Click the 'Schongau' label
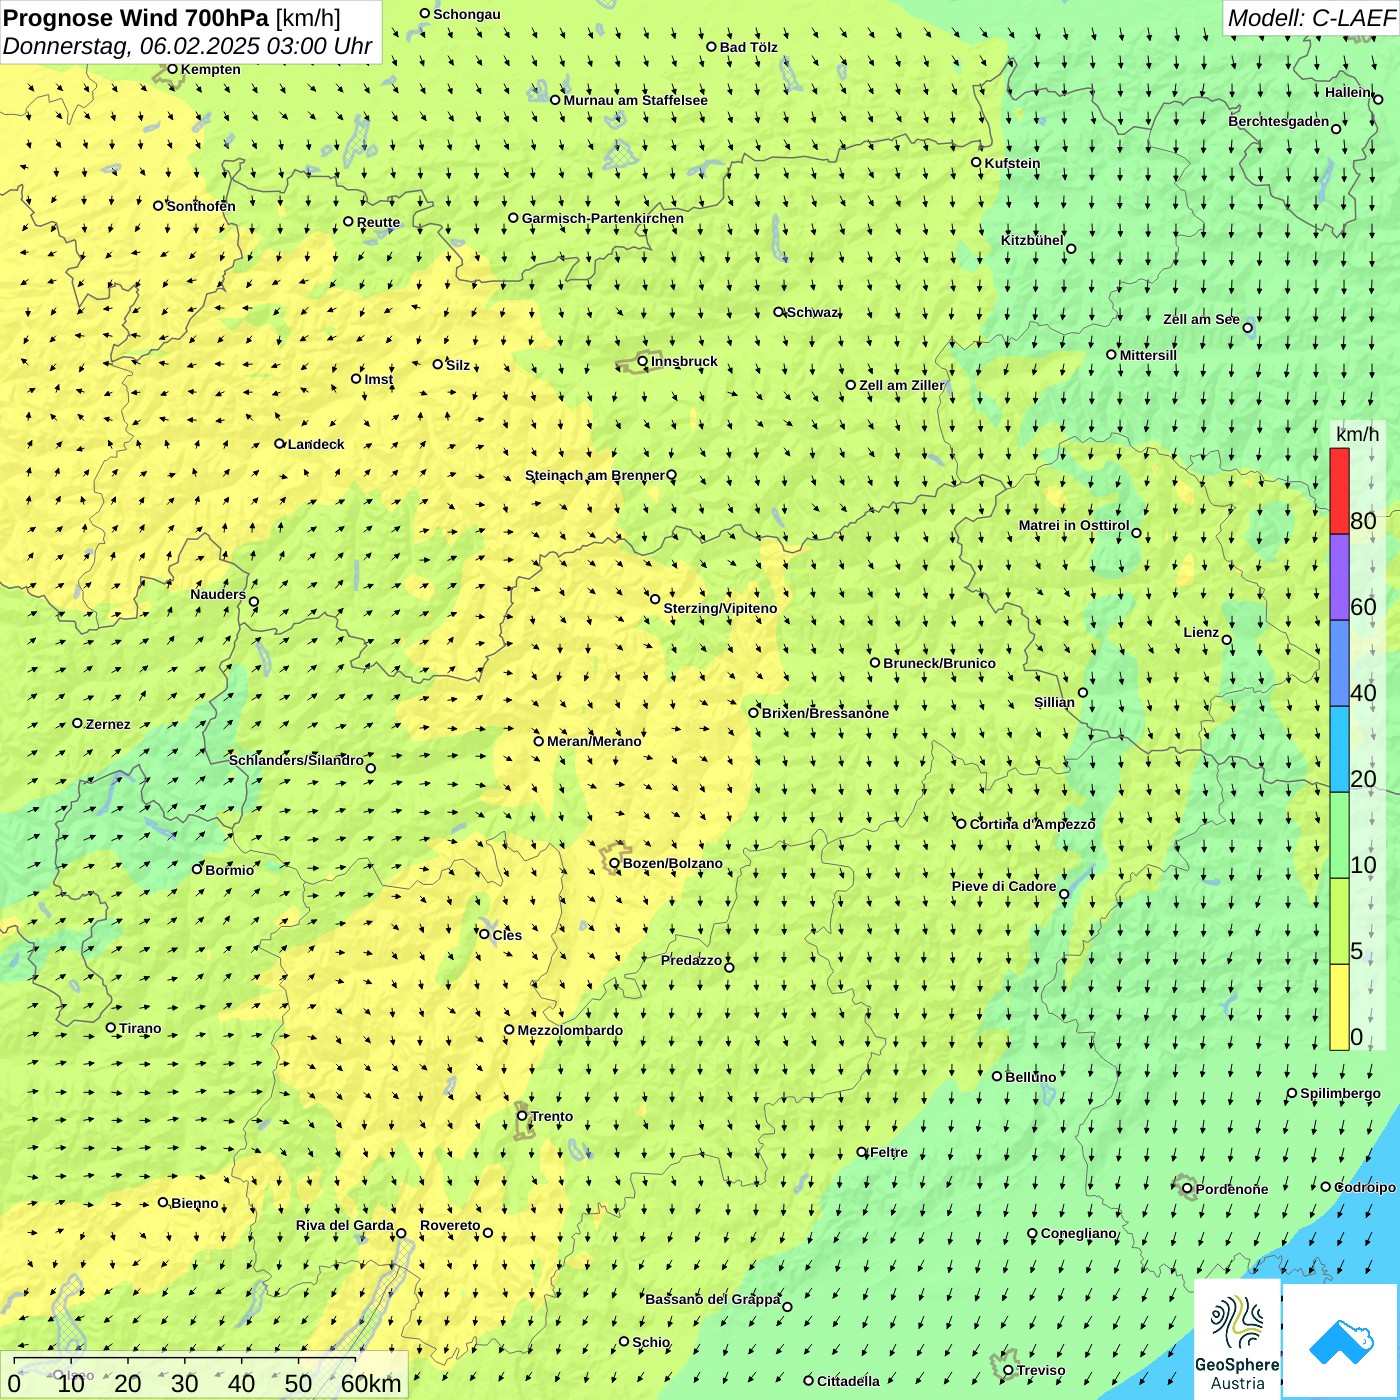 467,14
